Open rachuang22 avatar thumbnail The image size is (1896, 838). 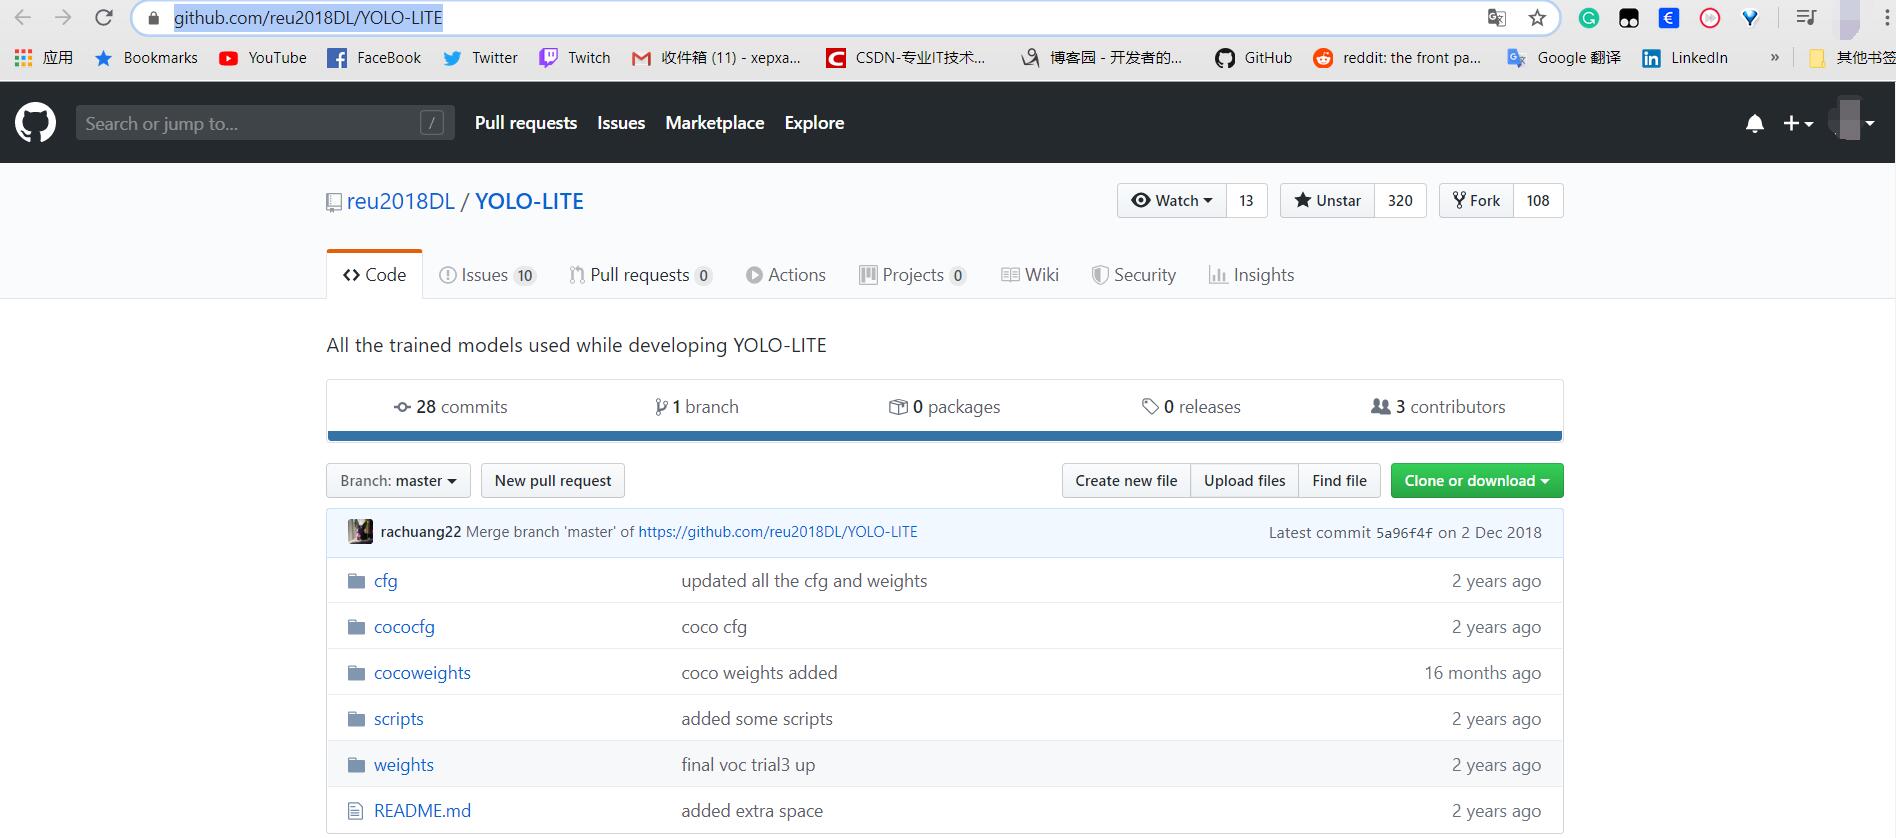click(x=360, y=532)
